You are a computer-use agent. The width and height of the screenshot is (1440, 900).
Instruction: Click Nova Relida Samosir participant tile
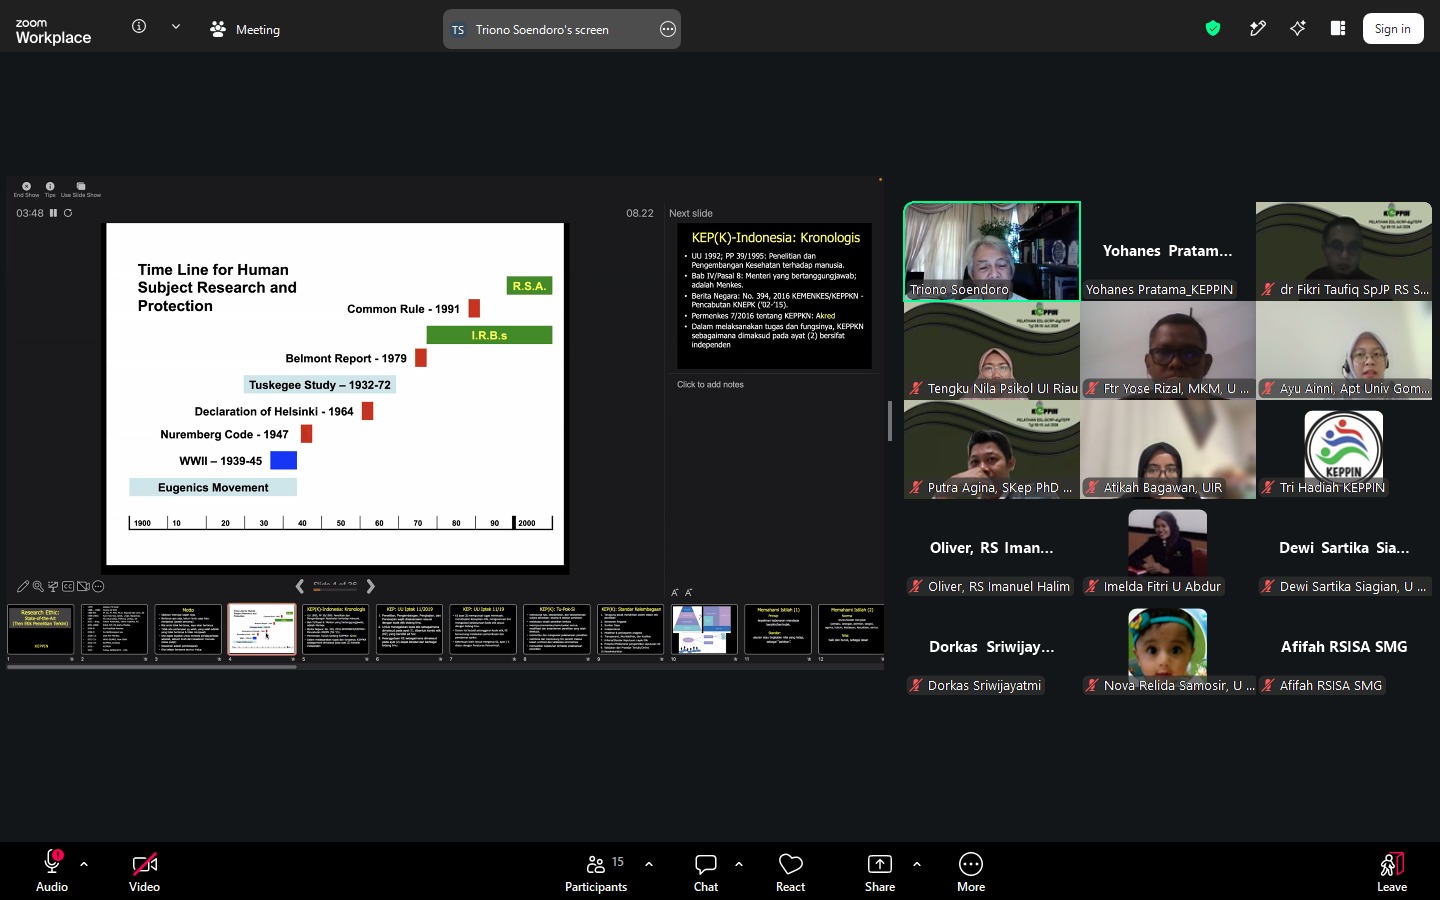1168,647
